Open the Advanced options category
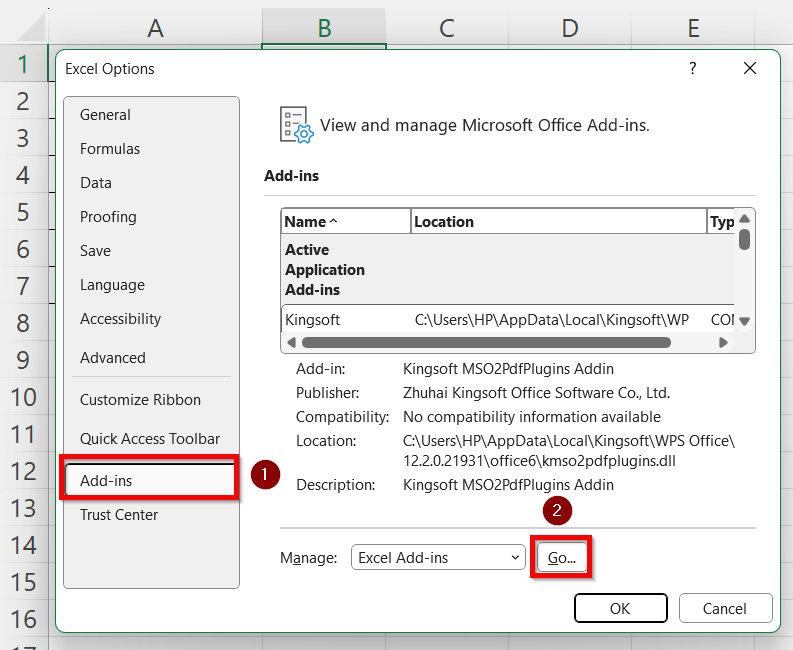Screen dimensions: 793x650 (x=113, y=358)
